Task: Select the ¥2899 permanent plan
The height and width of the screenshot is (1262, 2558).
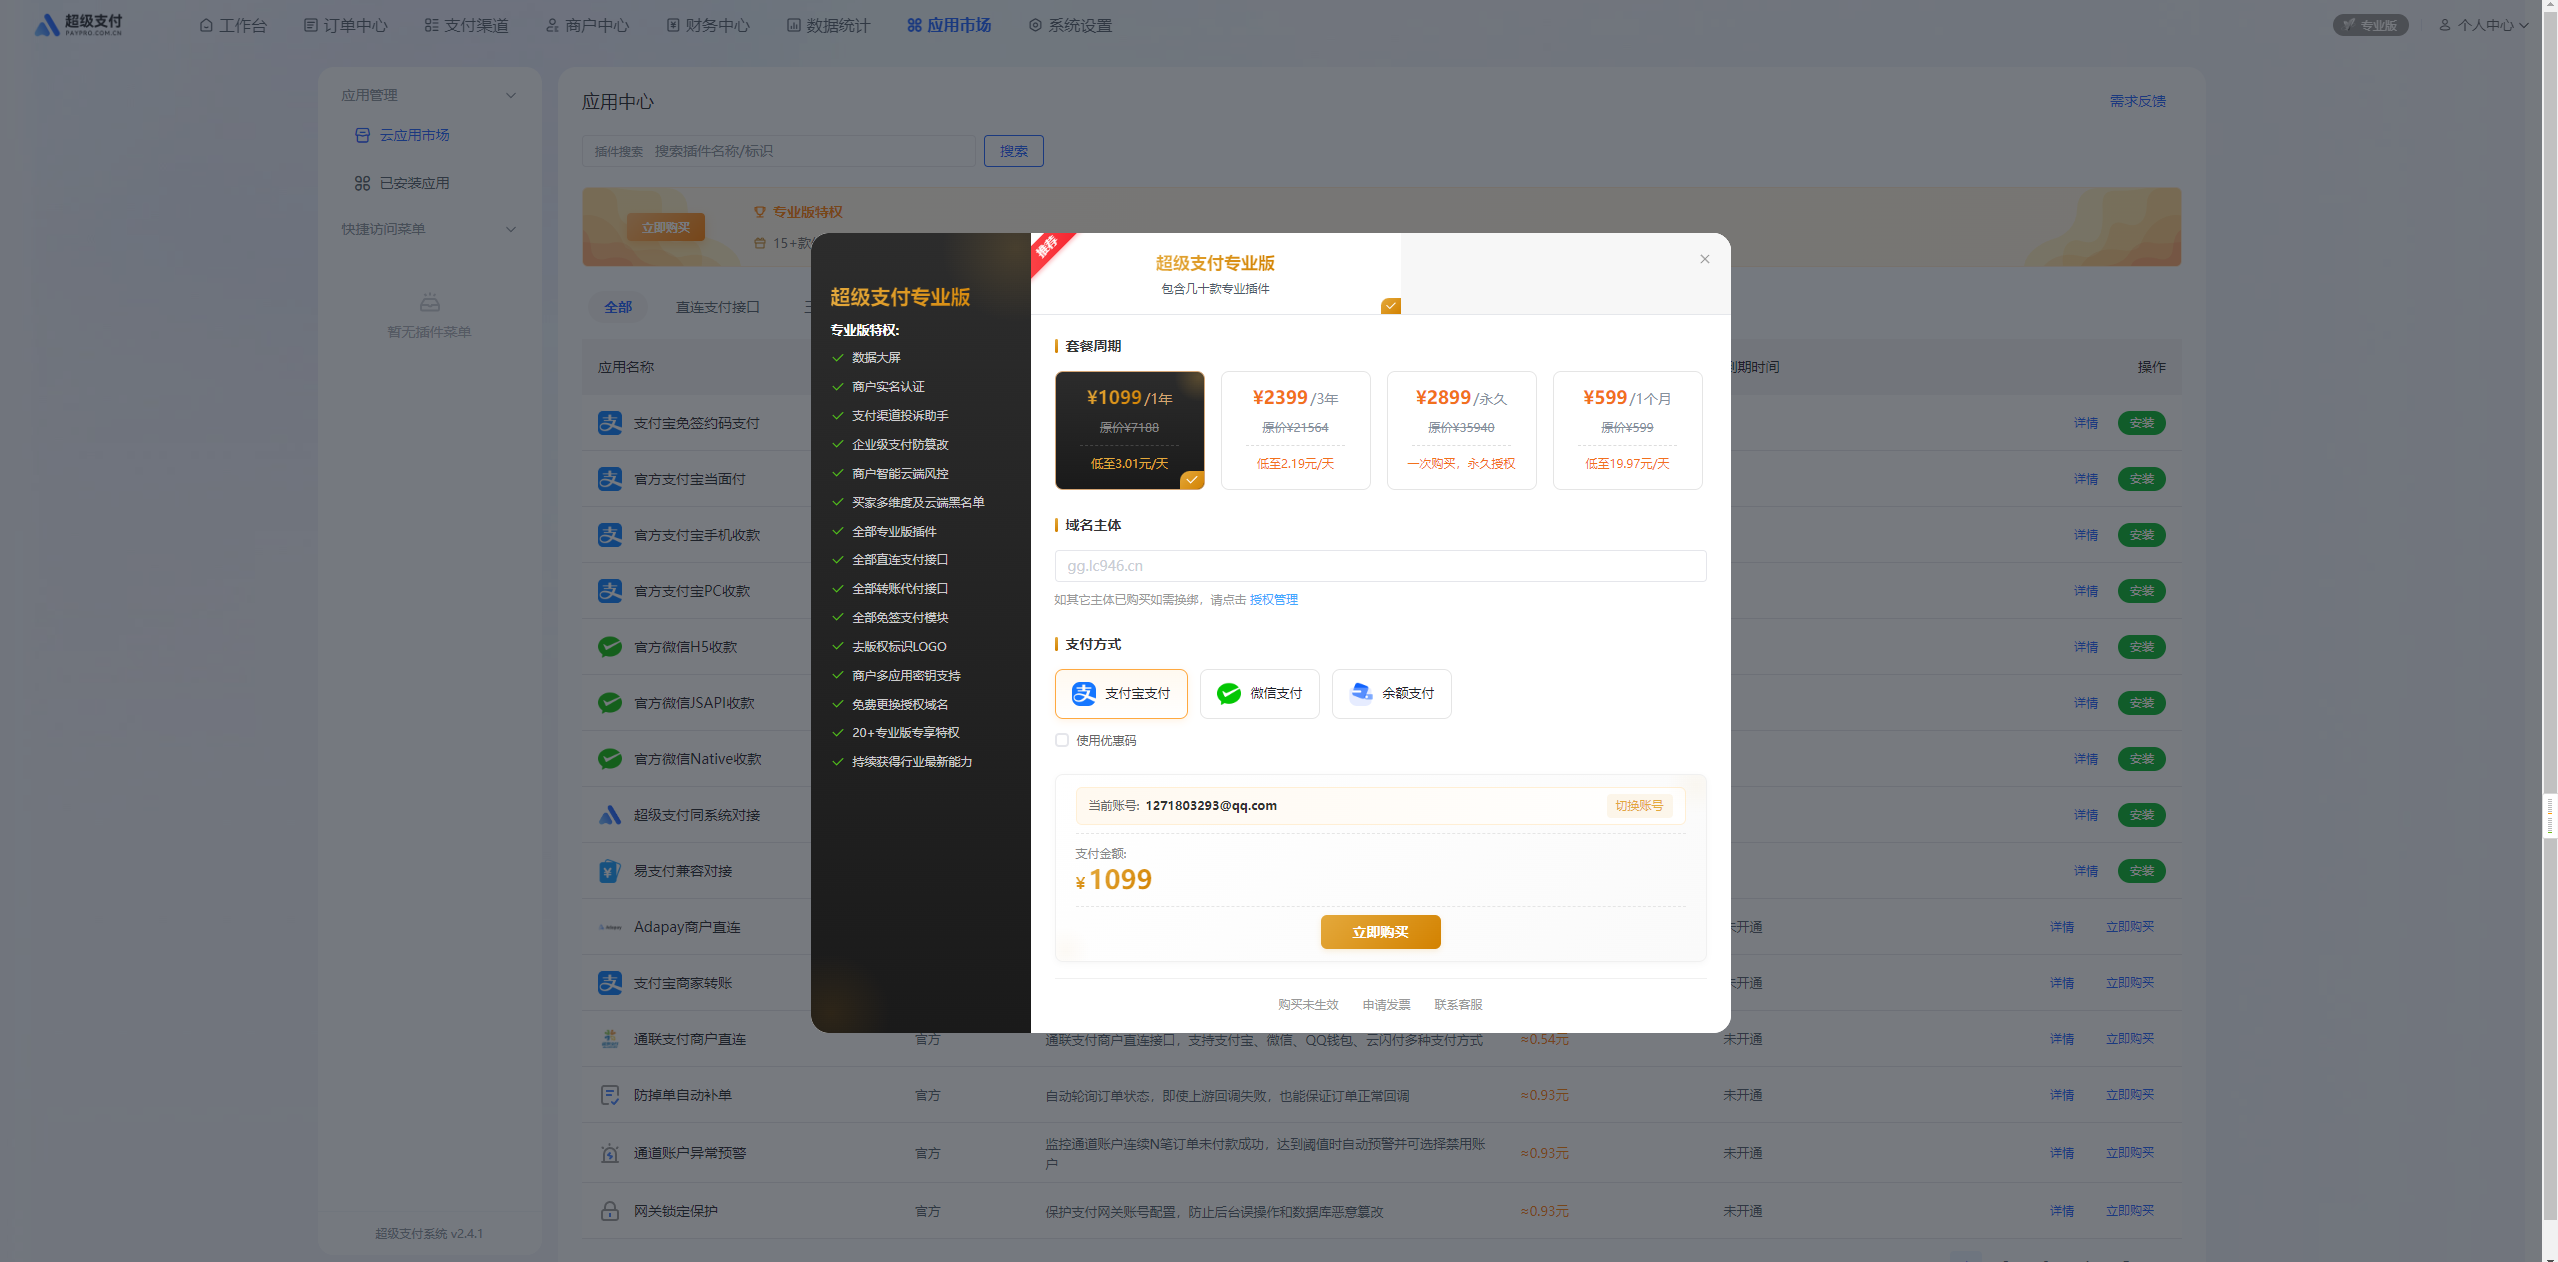Action: pyautogui.click(x=1461, y=430)
